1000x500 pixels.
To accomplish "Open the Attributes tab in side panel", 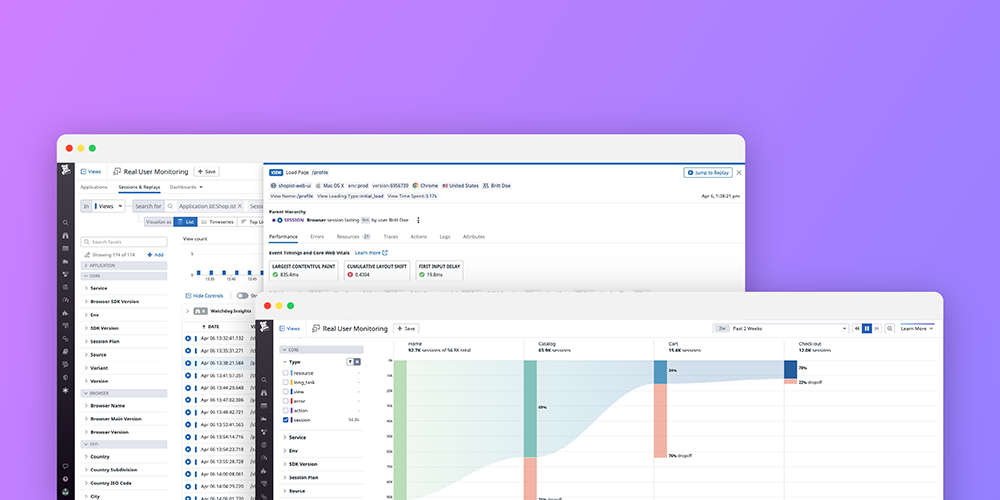I will pyautogui.click(x=474, y=237).
